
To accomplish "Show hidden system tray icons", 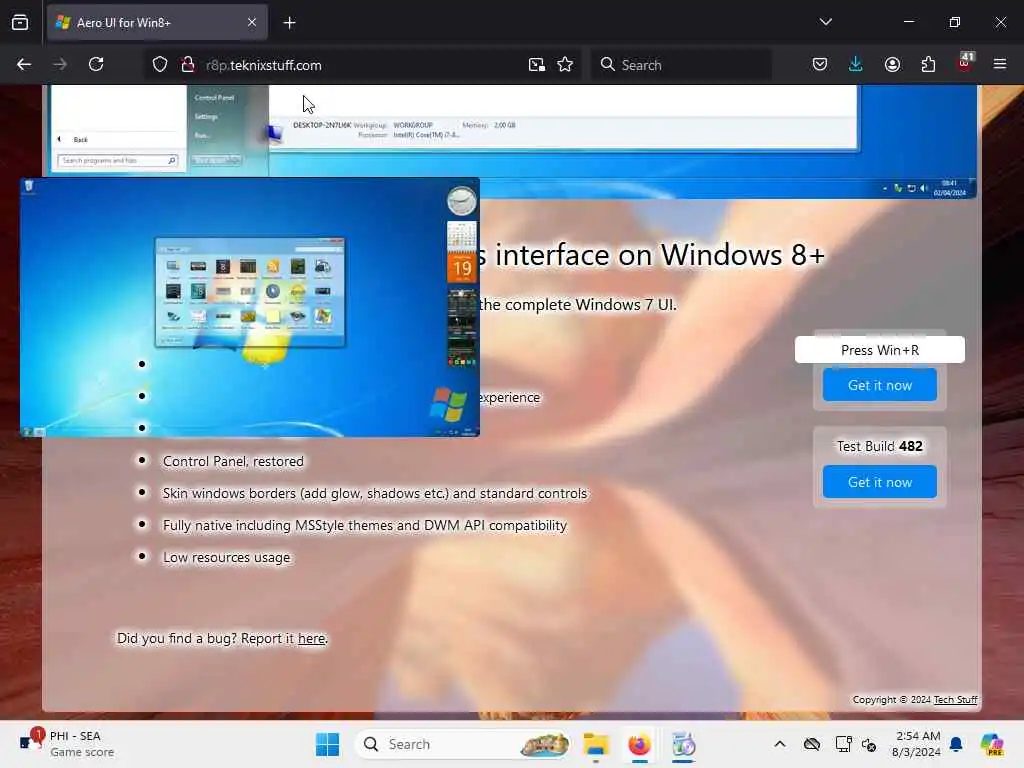I will click(780, 744).
